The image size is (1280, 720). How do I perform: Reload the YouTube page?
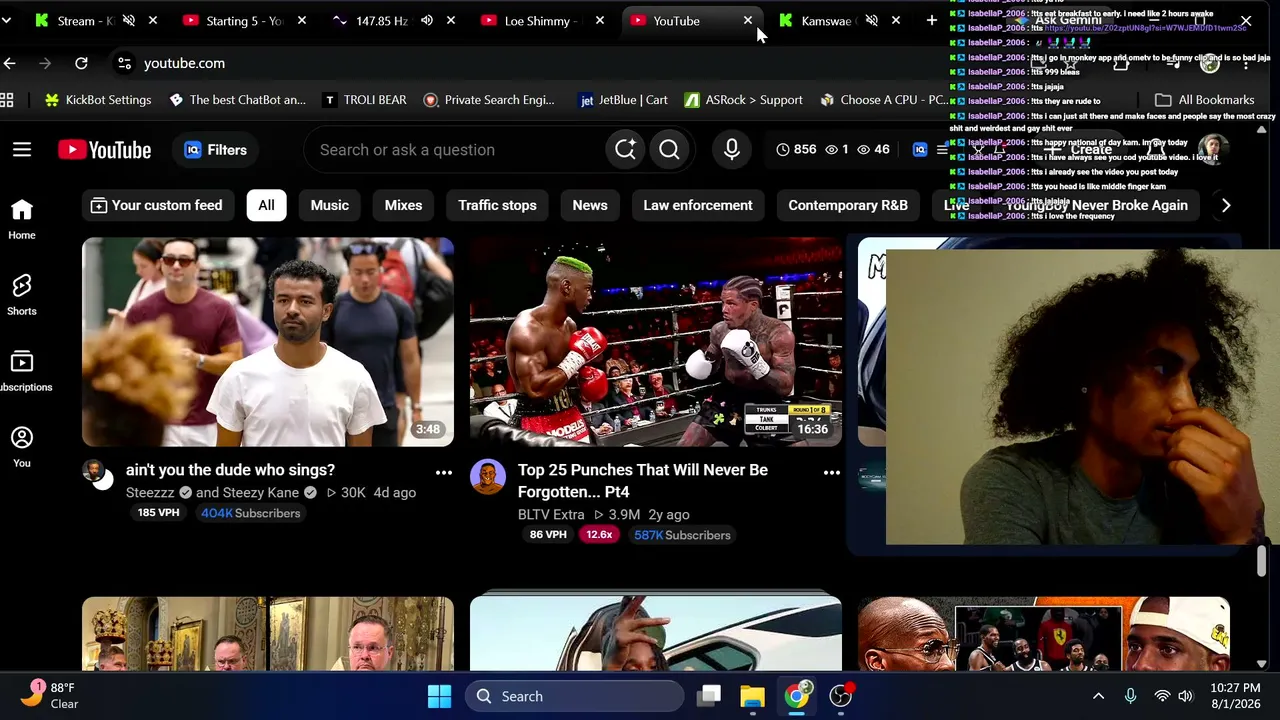[81, 63]
